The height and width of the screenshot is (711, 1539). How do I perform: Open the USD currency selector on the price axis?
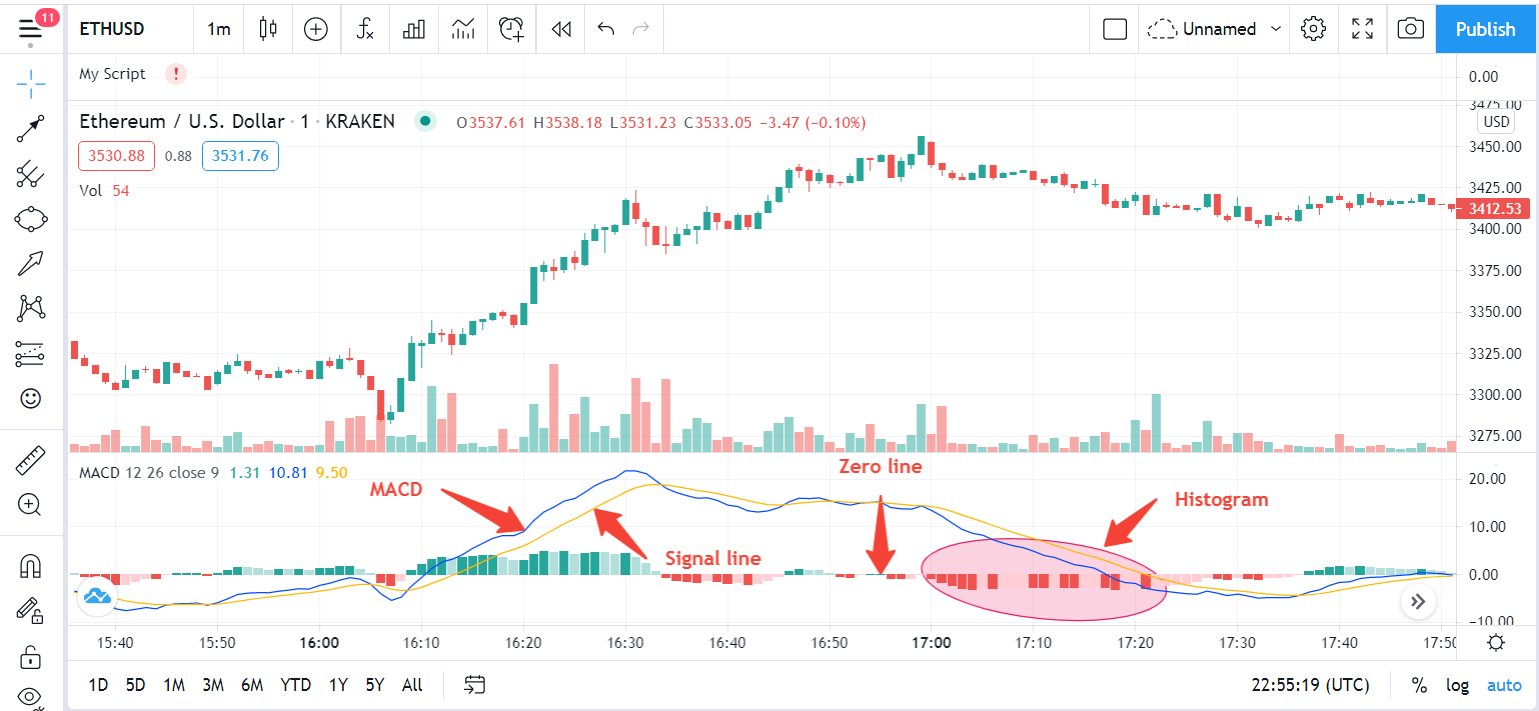tap(1496, 122)
